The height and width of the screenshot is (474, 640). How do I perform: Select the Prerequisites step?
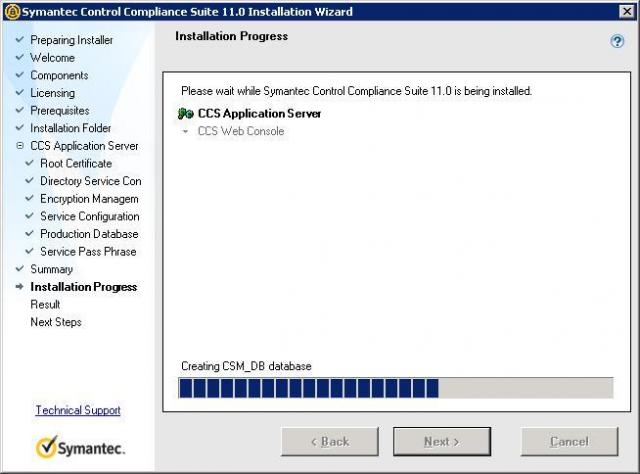click(x=60, y=111)
